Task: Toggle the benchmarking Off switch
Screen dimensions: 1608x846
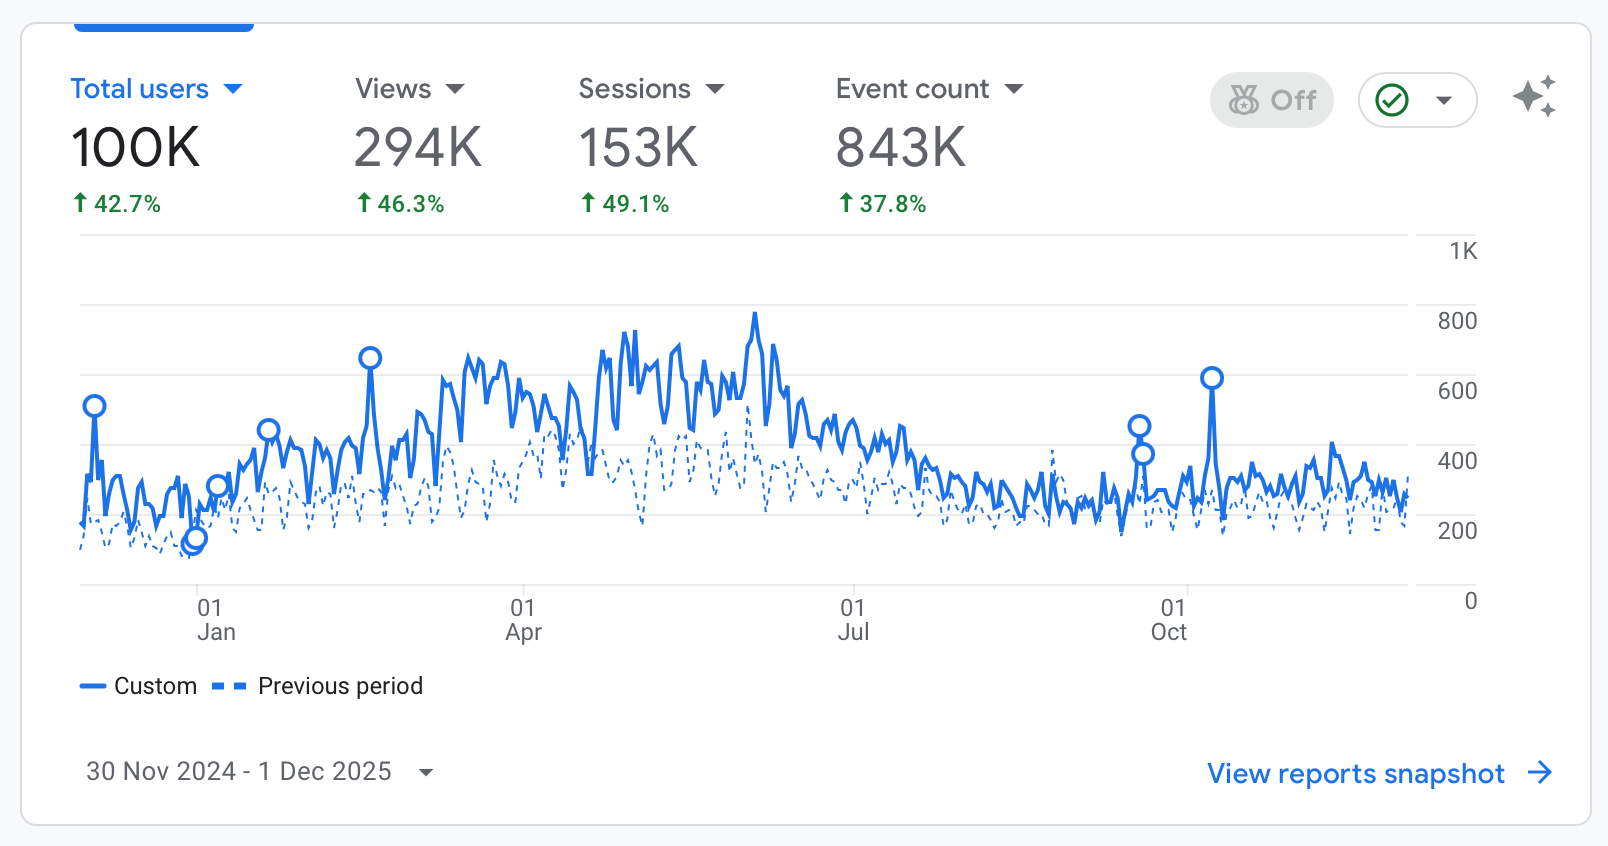Action: point(1271,100)
